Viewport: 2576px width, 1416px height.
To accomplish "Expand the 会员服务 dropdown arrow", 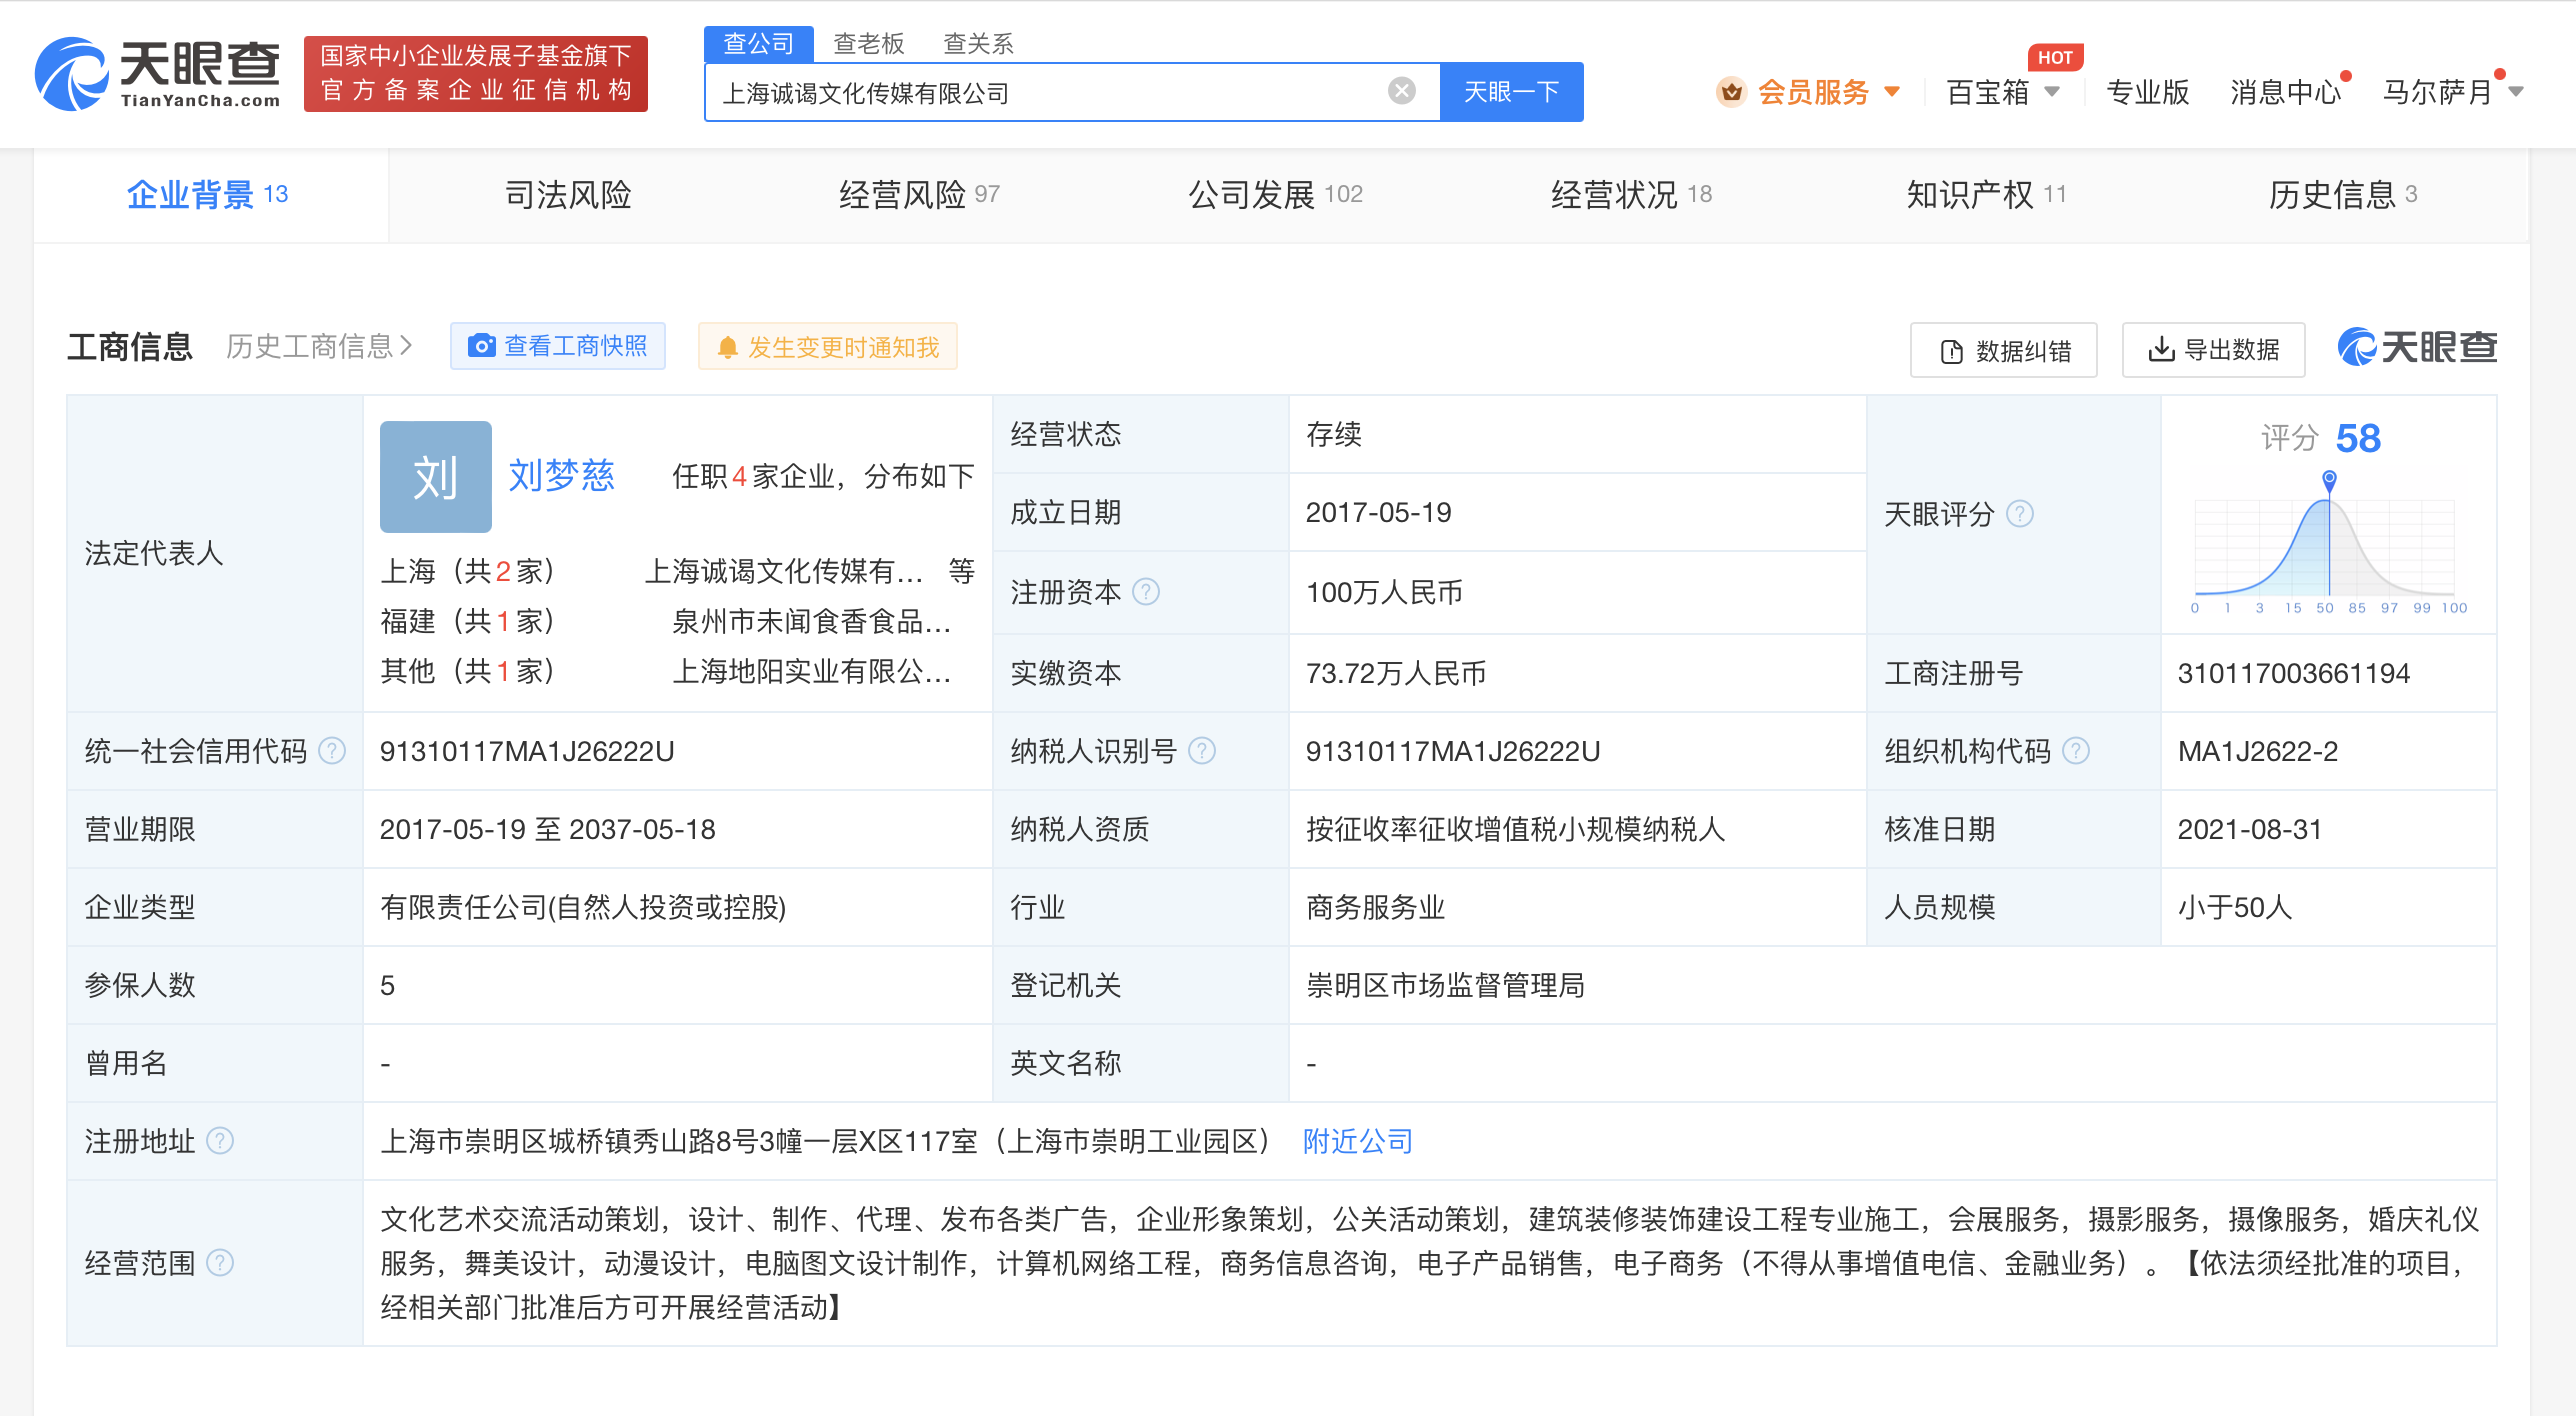I will click(1892, 92).
